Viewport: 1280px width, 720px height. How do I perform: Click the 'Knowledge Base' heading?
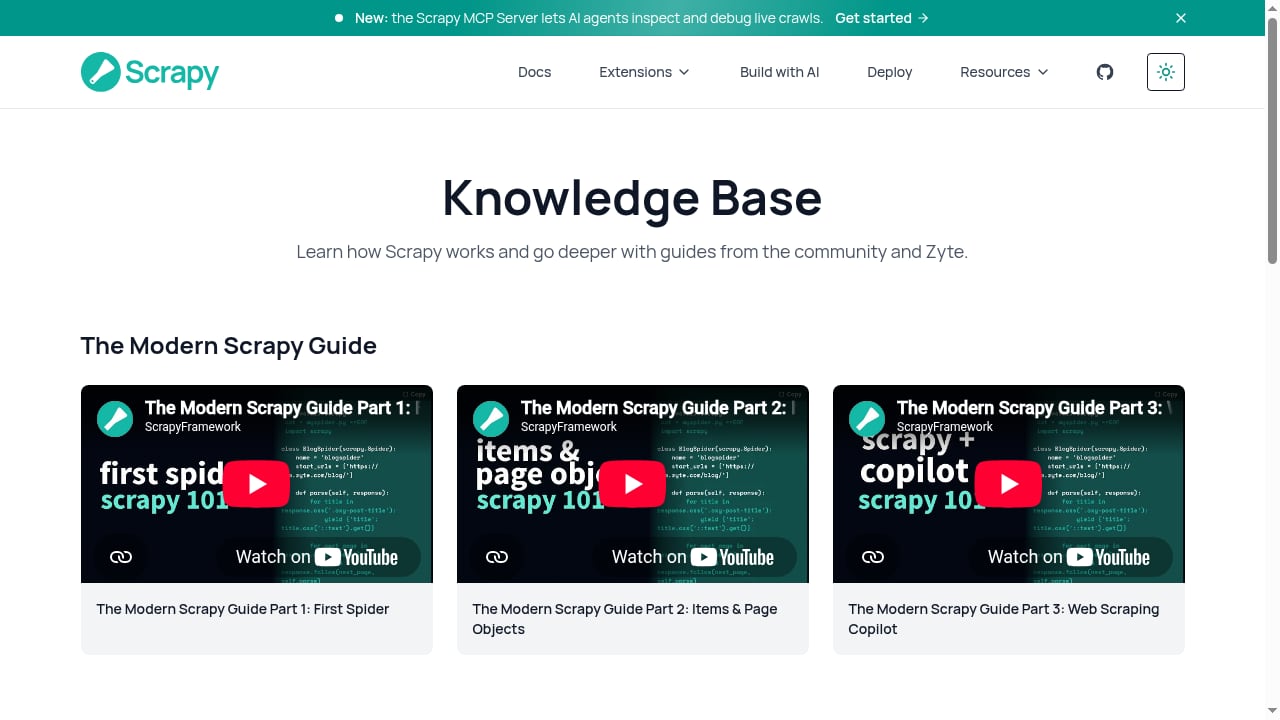click(632, 197)
